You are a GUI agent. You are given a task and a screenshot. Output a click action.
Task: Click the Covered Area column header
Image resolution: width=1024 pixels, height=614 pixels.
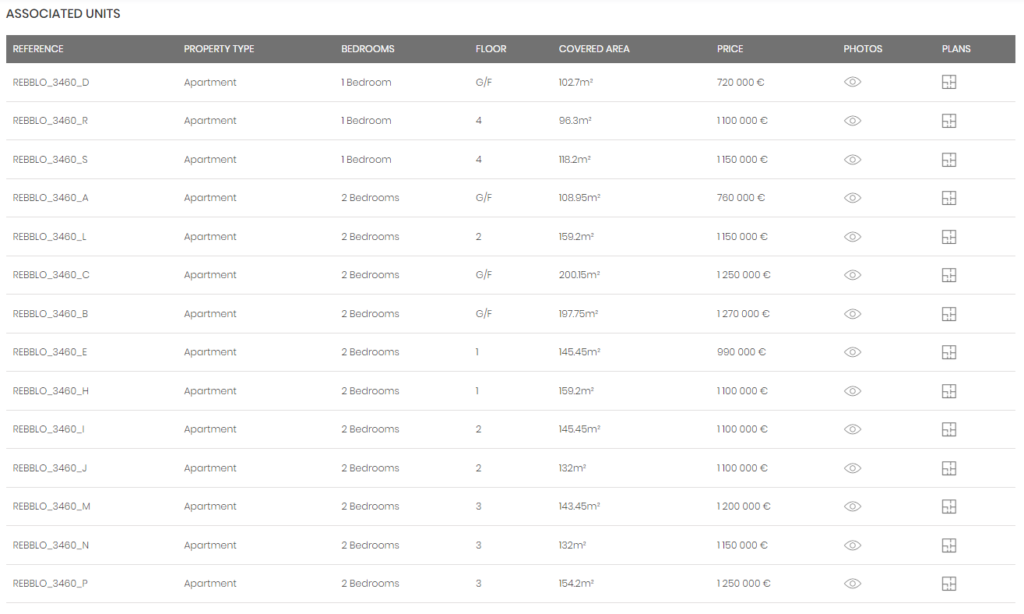click(594, 49)
